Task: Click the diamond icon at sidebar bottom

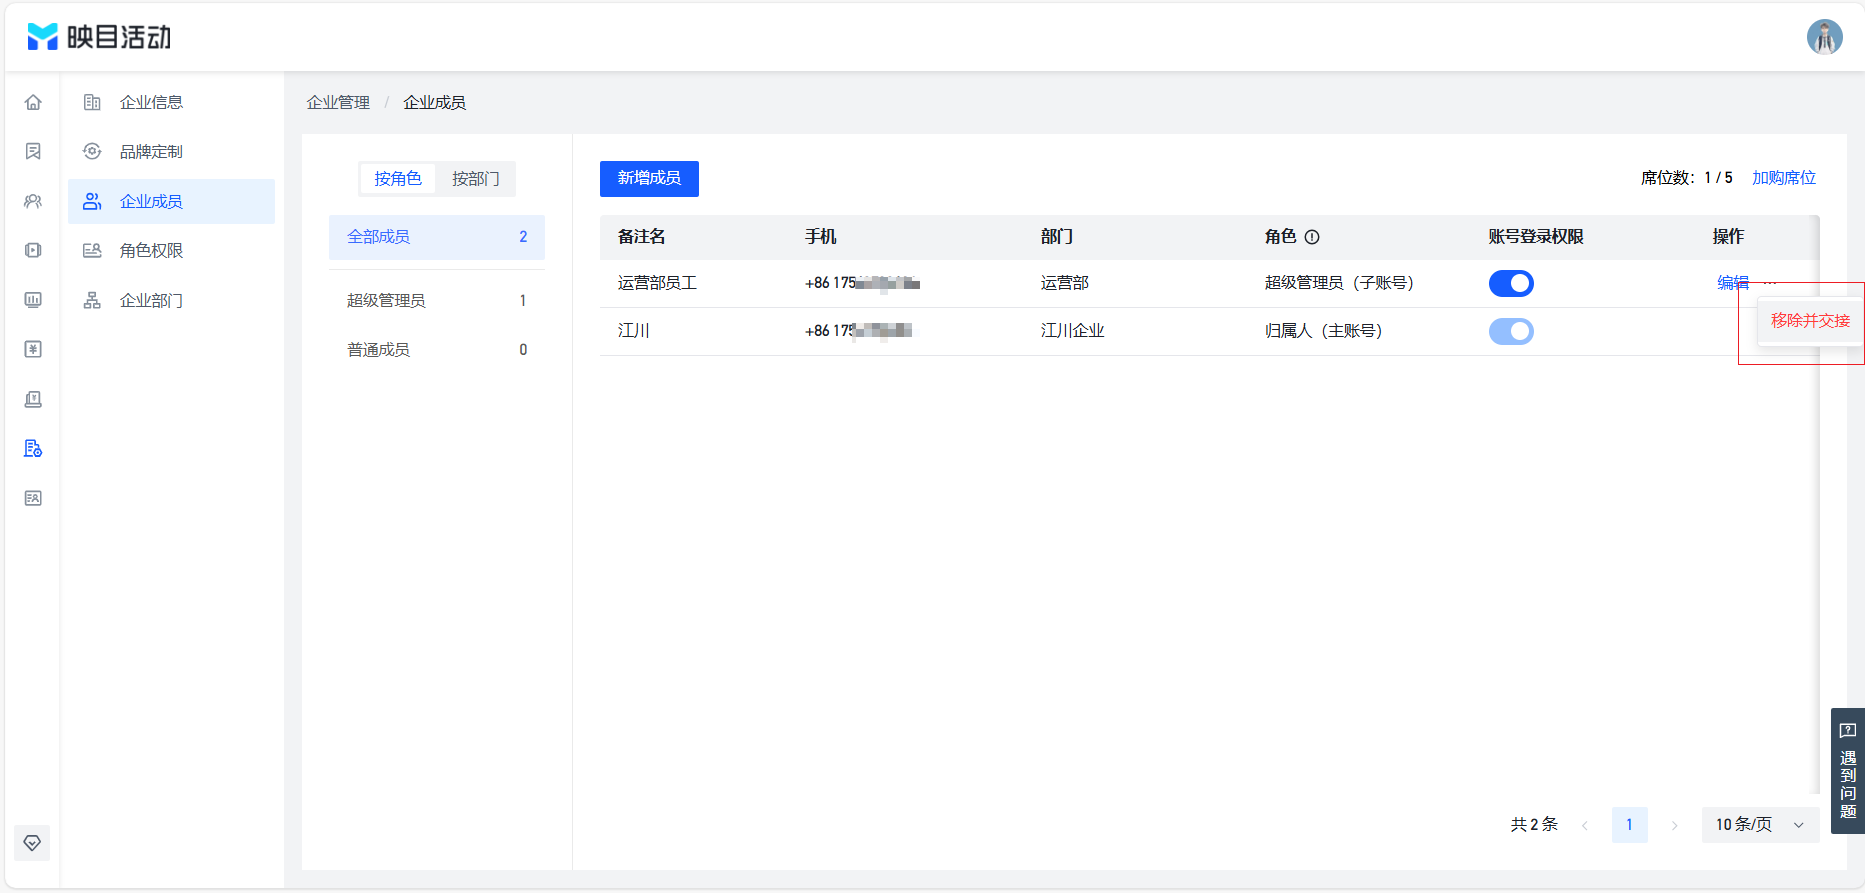Action: (x=32, y=843)
